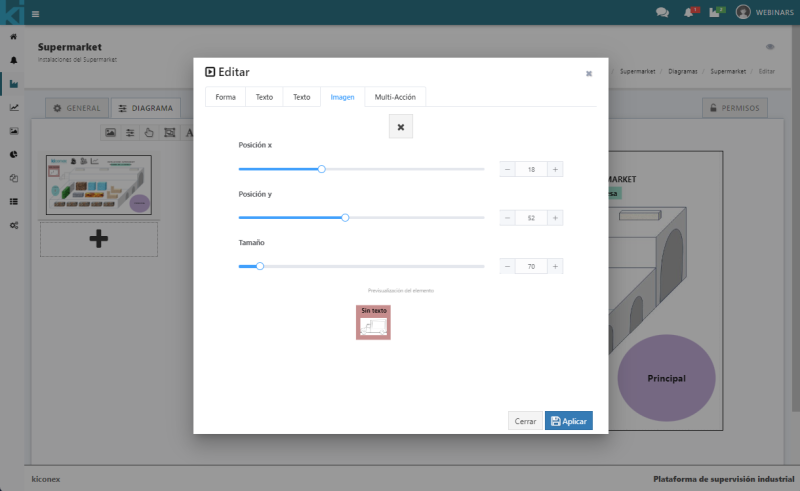Decrease Posición x with minus button
Screen dimensions: 800x491
coord(507,169)
